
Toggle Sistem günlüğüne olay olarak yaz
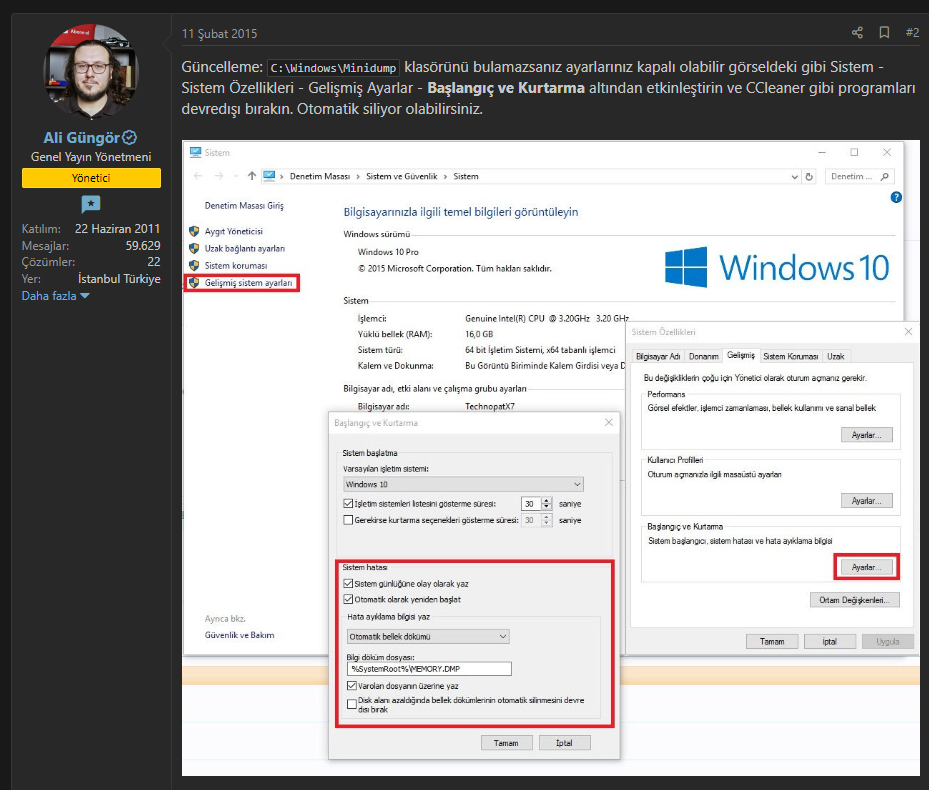[348, 584]
